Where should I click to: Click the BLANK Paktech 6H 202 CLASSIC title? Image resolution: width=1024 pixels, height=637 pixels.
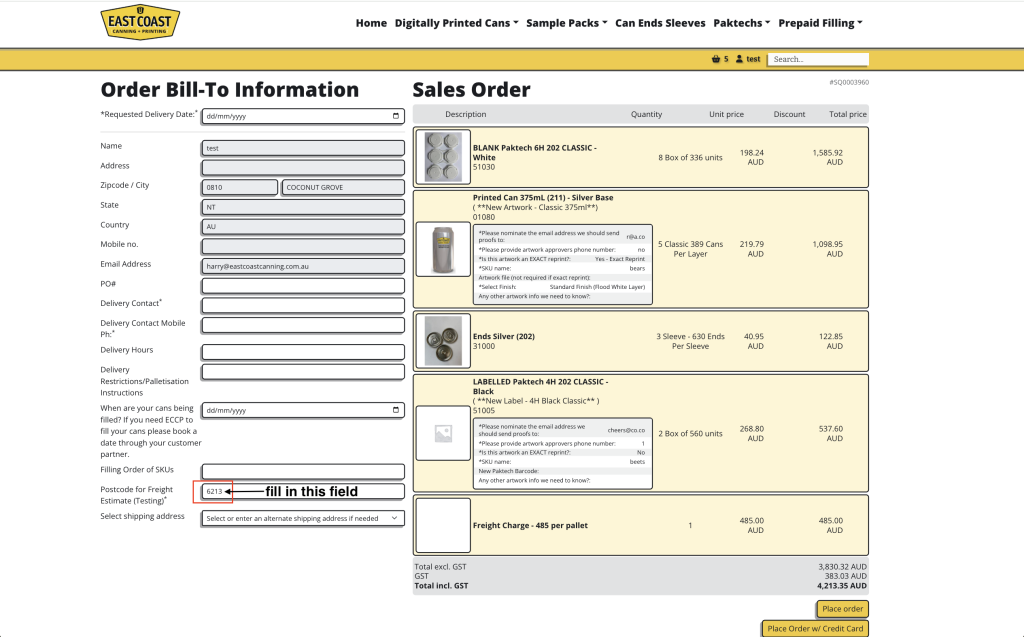(x=534, y=152)
